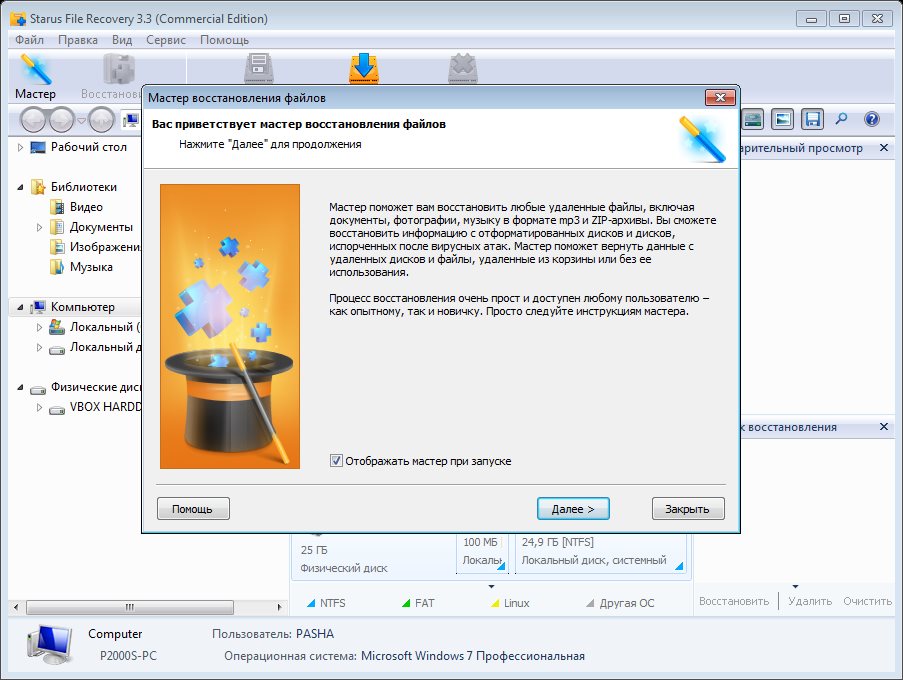The width and height of the screenshot is (903, 680).
Task: Expand the Документы folder node
Action: [39, 227]
